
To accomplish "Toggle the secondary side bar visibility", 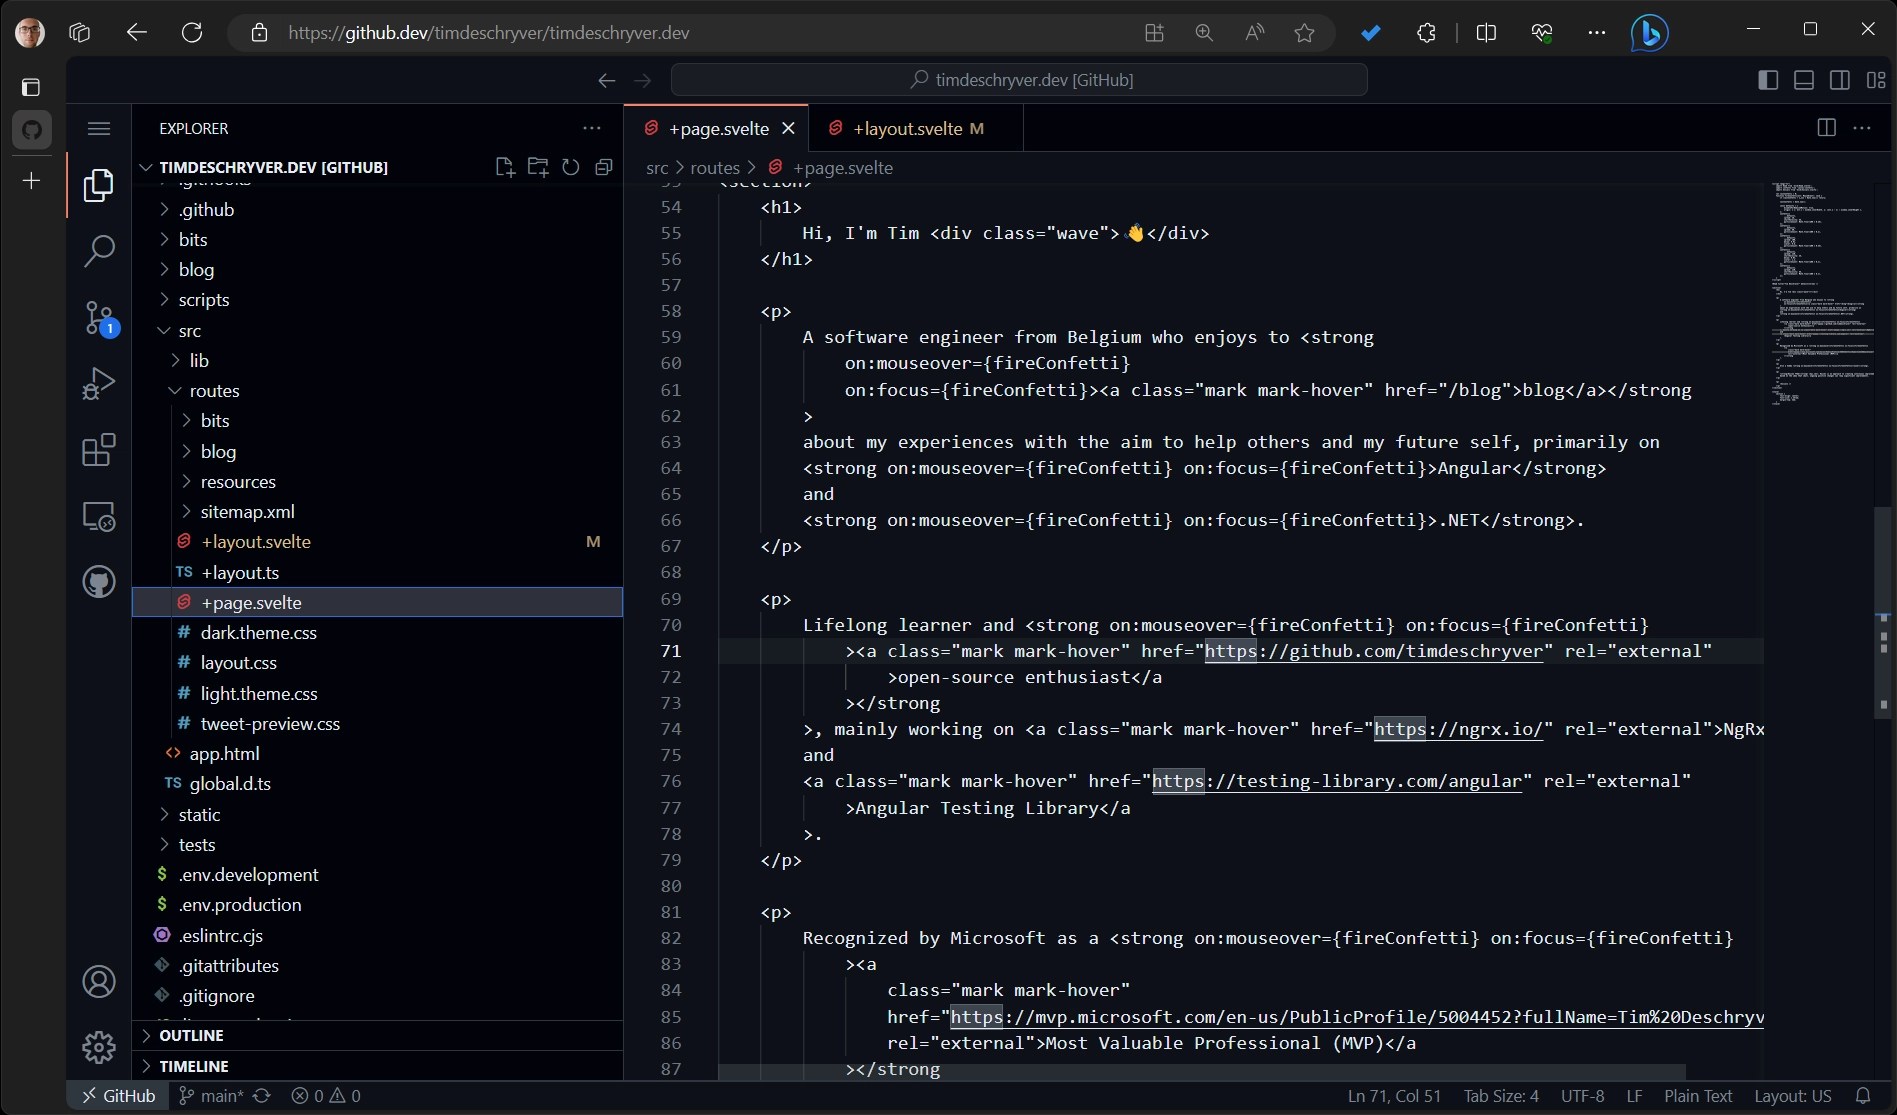I will (1839, 80).
